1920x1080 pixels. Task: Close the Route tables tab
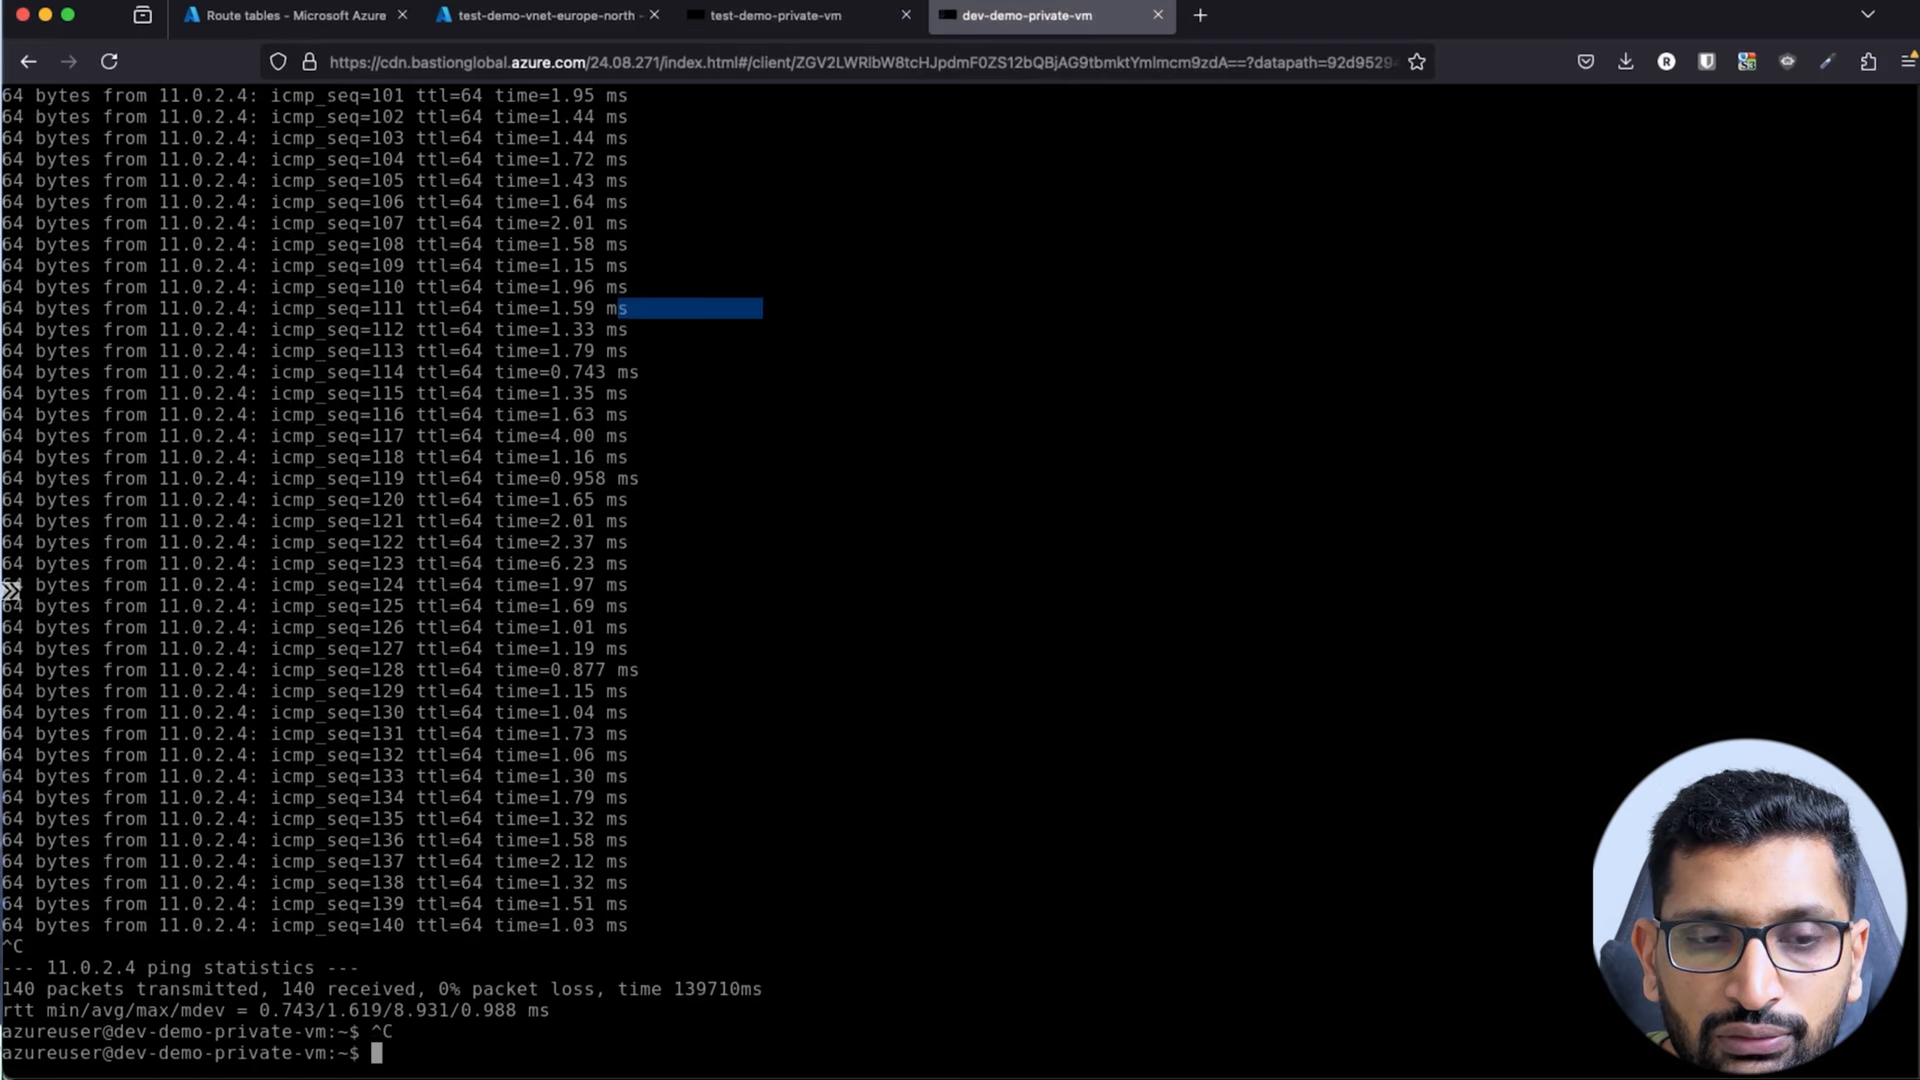(402, 15)
